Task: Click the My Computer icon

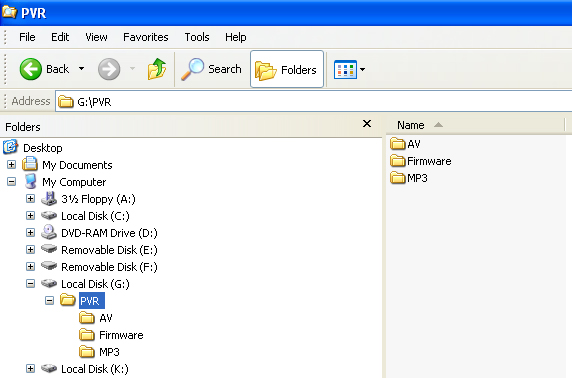Action: (30, 181)
